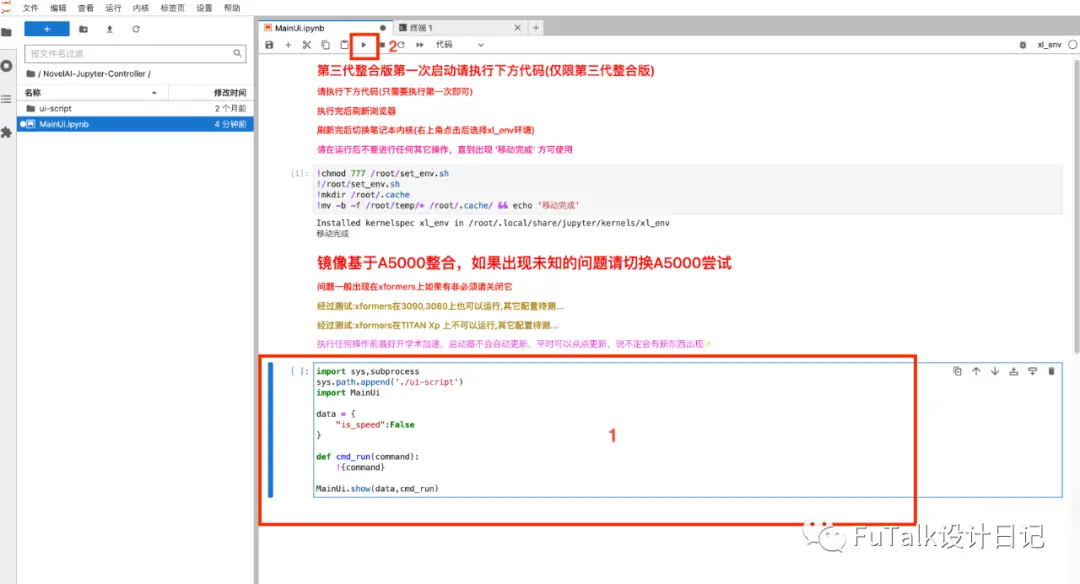Click the file name filter search field

point(135,54)
